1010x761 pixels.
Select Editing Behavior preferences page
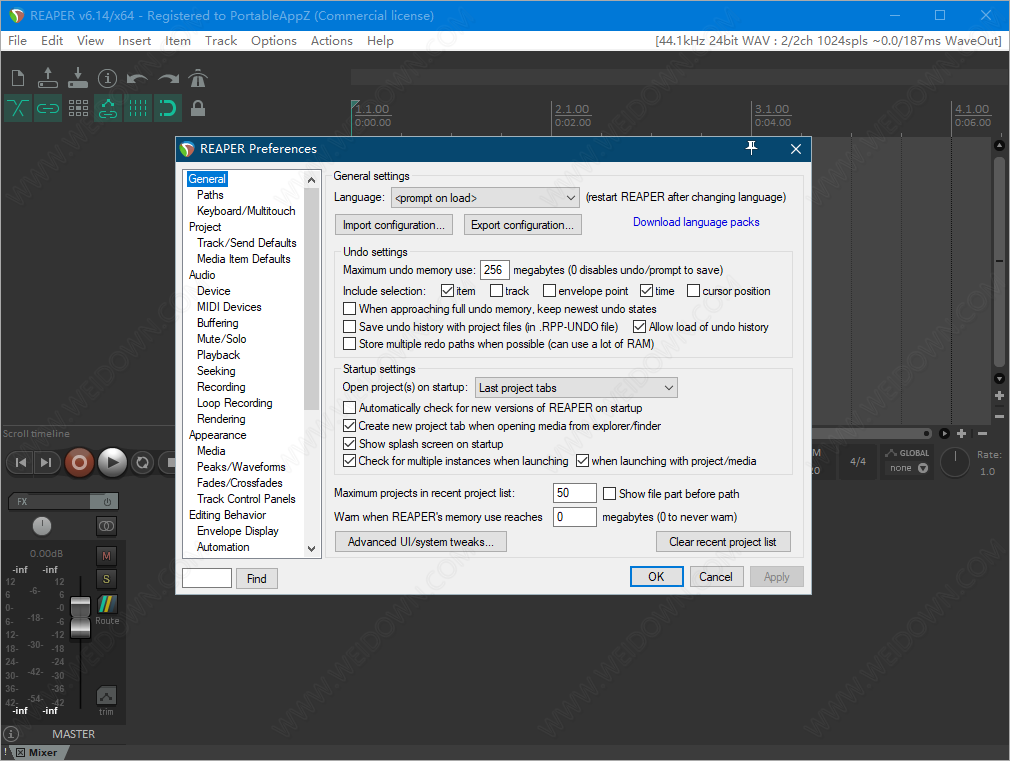[x=227, y=515]
